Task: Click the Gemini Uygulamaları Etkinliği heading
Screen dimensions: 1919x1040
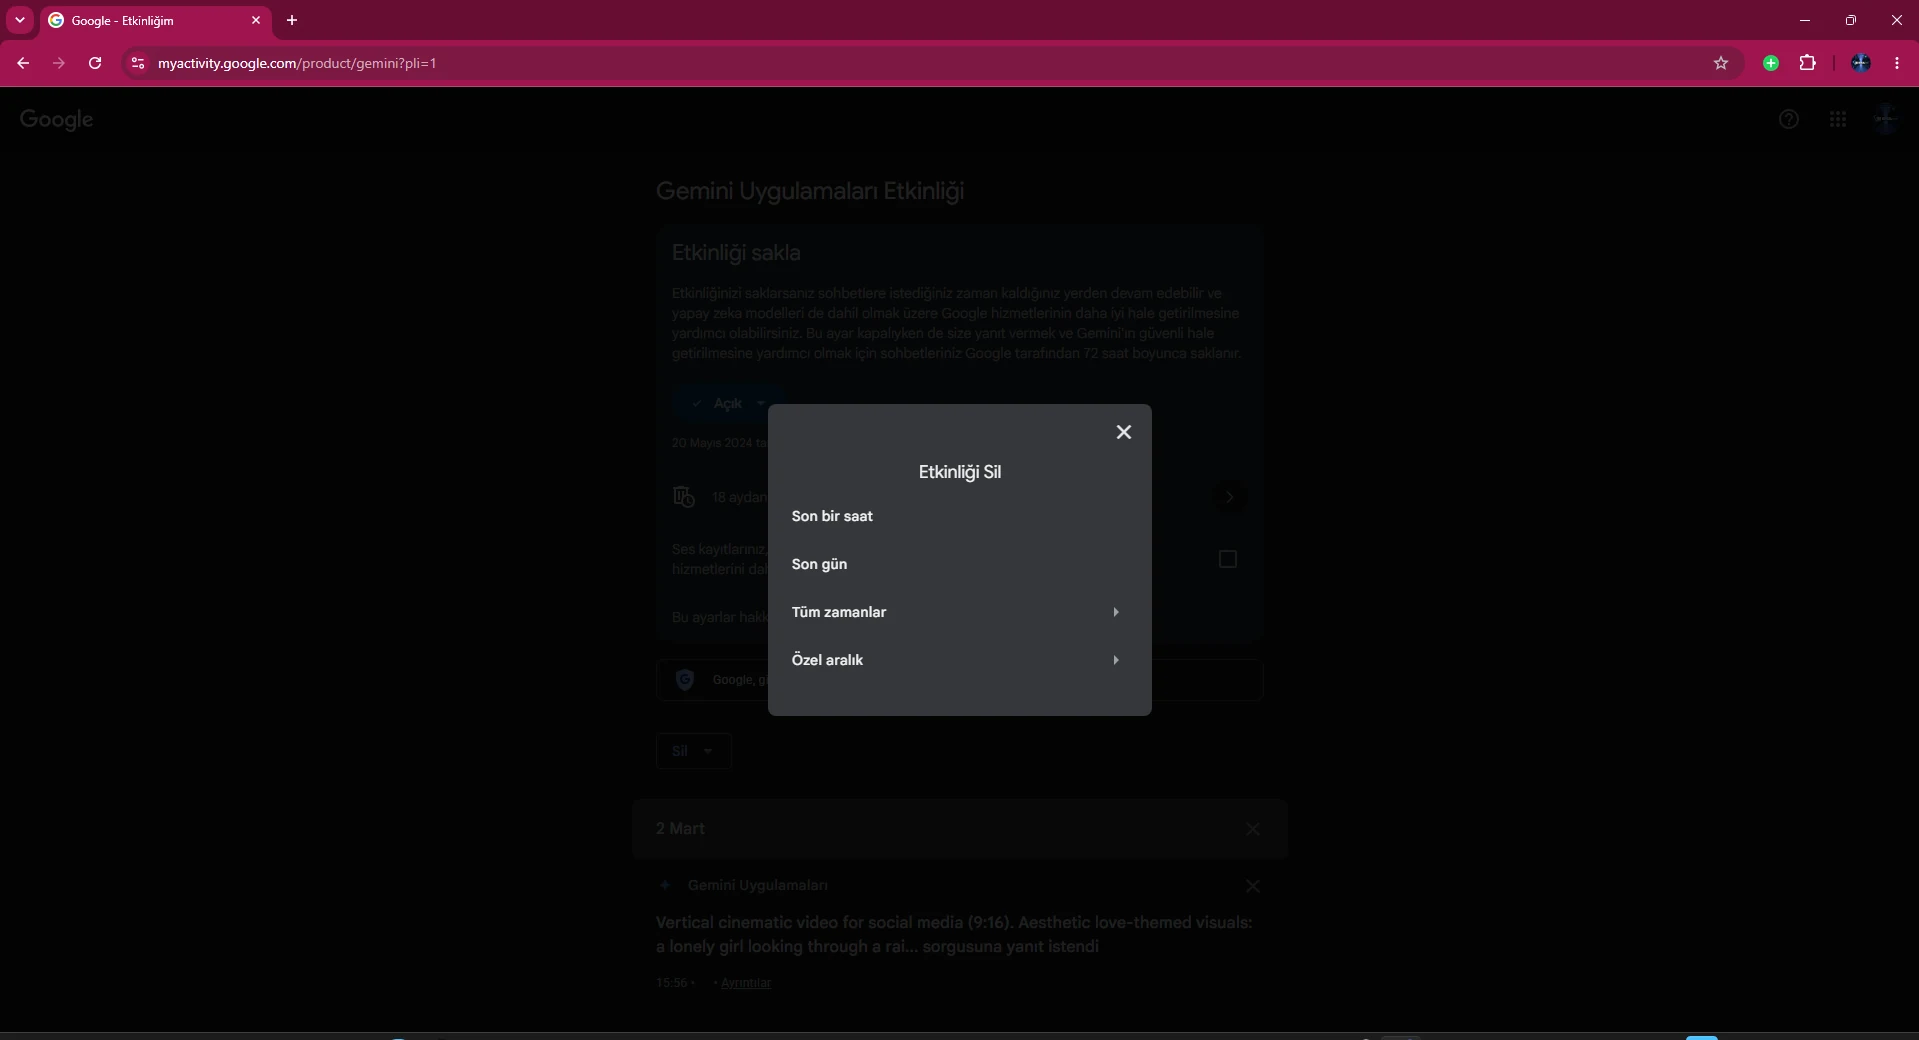Action: (810, 191)
